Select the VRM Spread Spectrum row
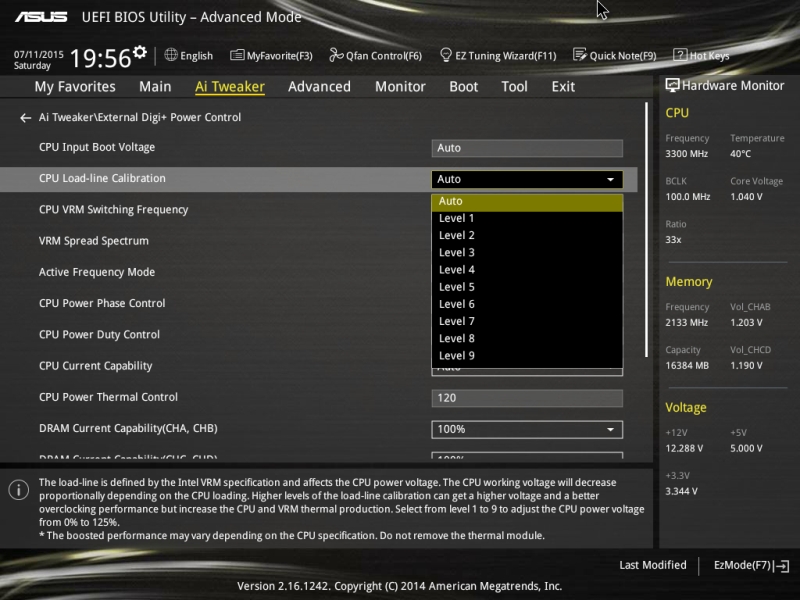Viewport: 800px width, 600px height. (x=94, y=241)
